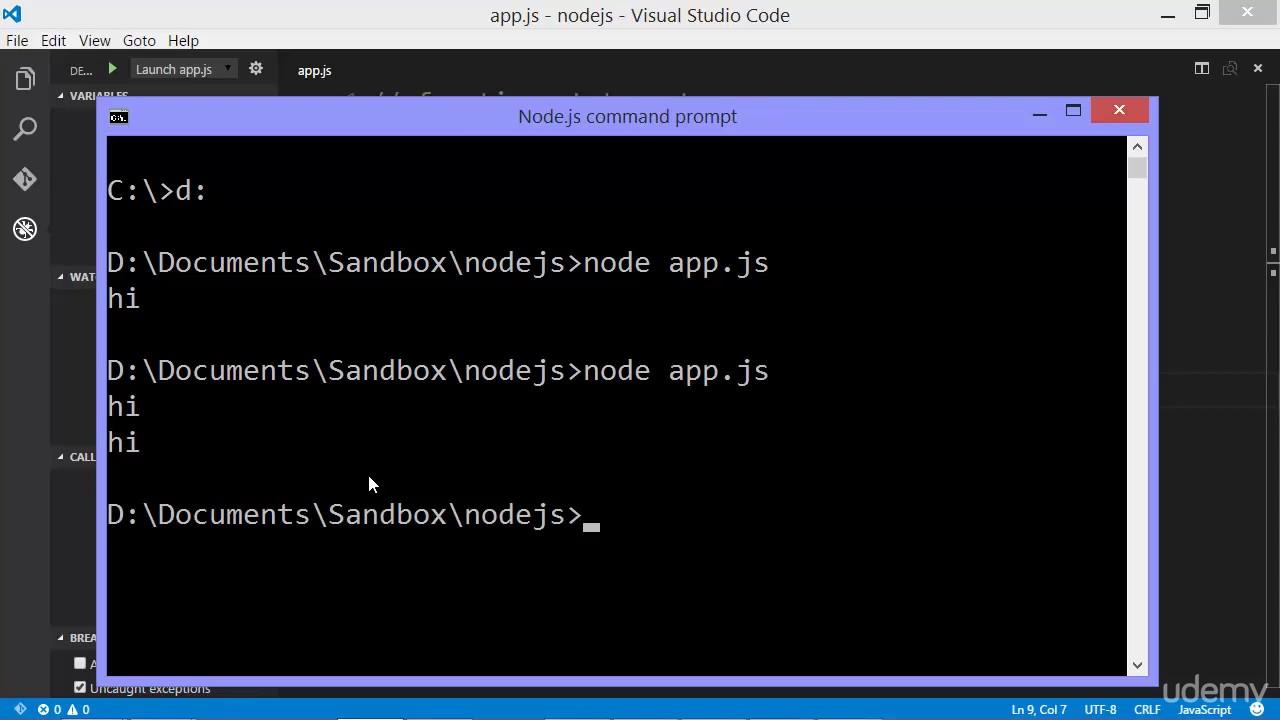Click JavaScript language mode in status bar
1280x720 pixels.
tap(1204, 710)
